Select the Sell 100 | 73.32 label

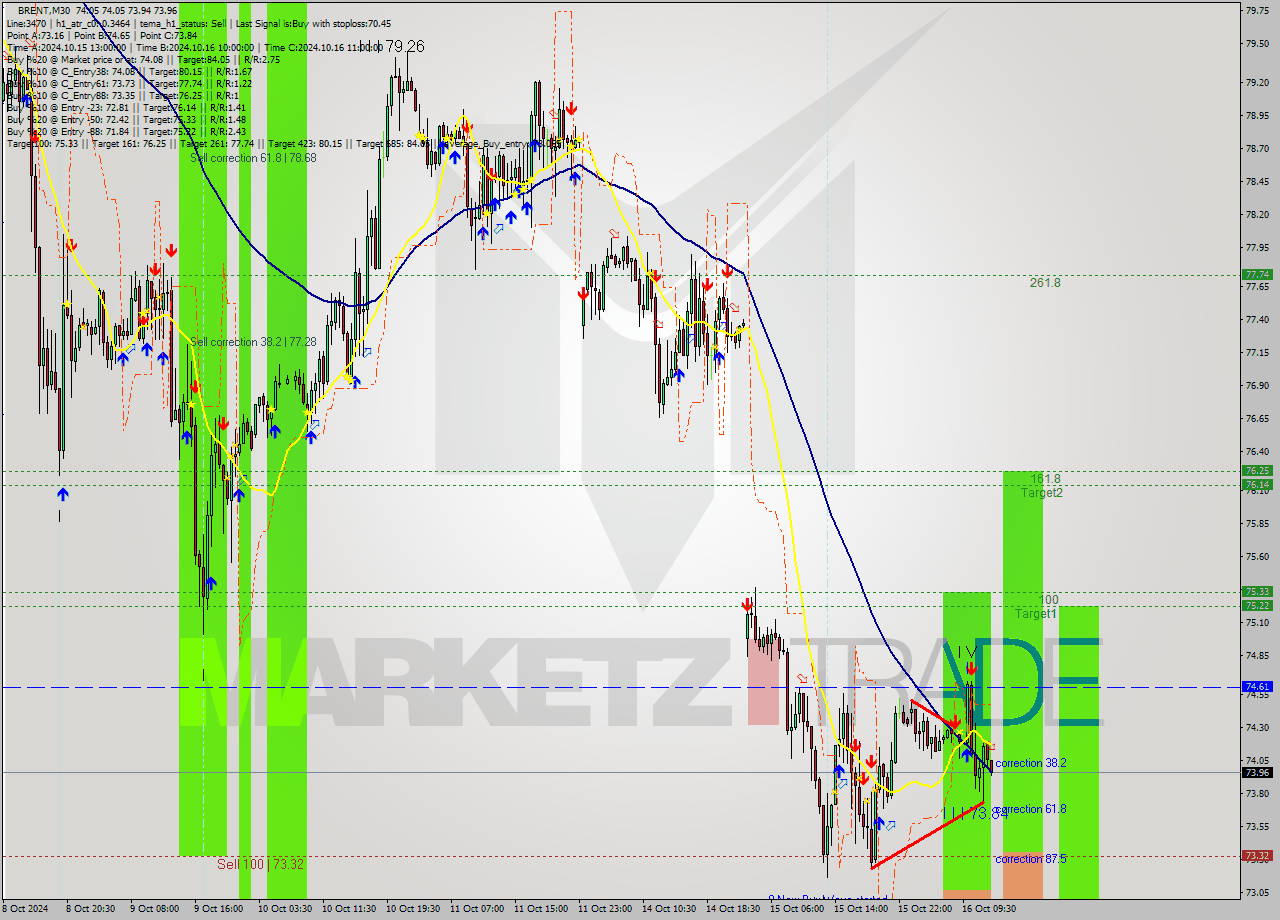(260, 864)
